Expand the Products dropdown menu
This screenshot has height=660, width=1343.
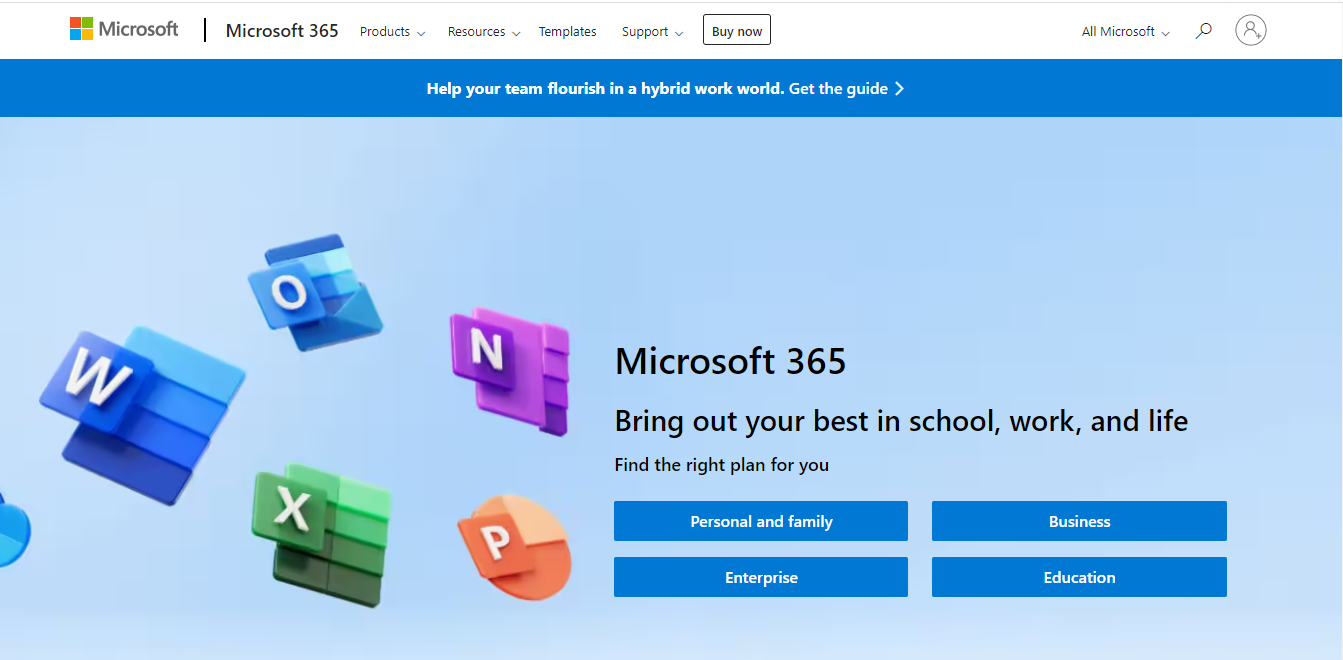pyautogui.click(x=392, y=32)
